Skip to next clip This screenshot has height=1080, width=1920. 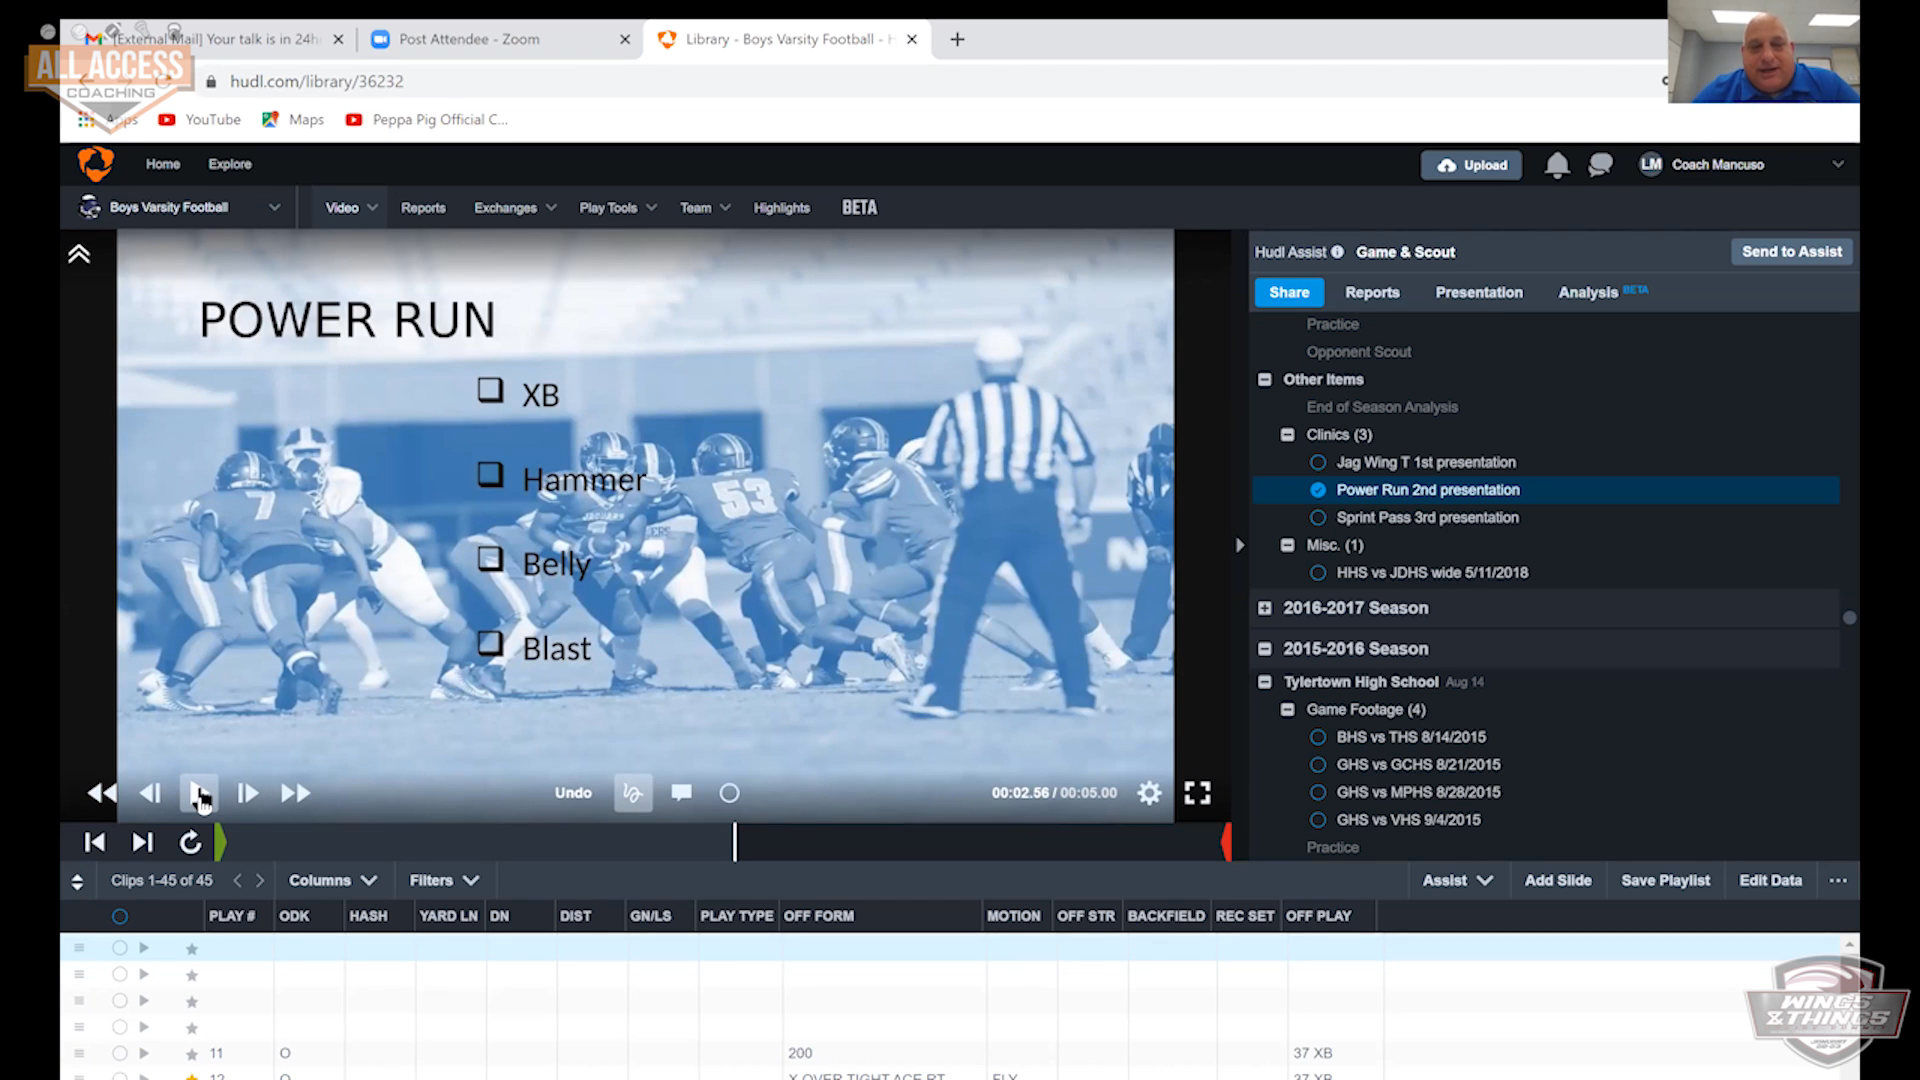(142, 842)
